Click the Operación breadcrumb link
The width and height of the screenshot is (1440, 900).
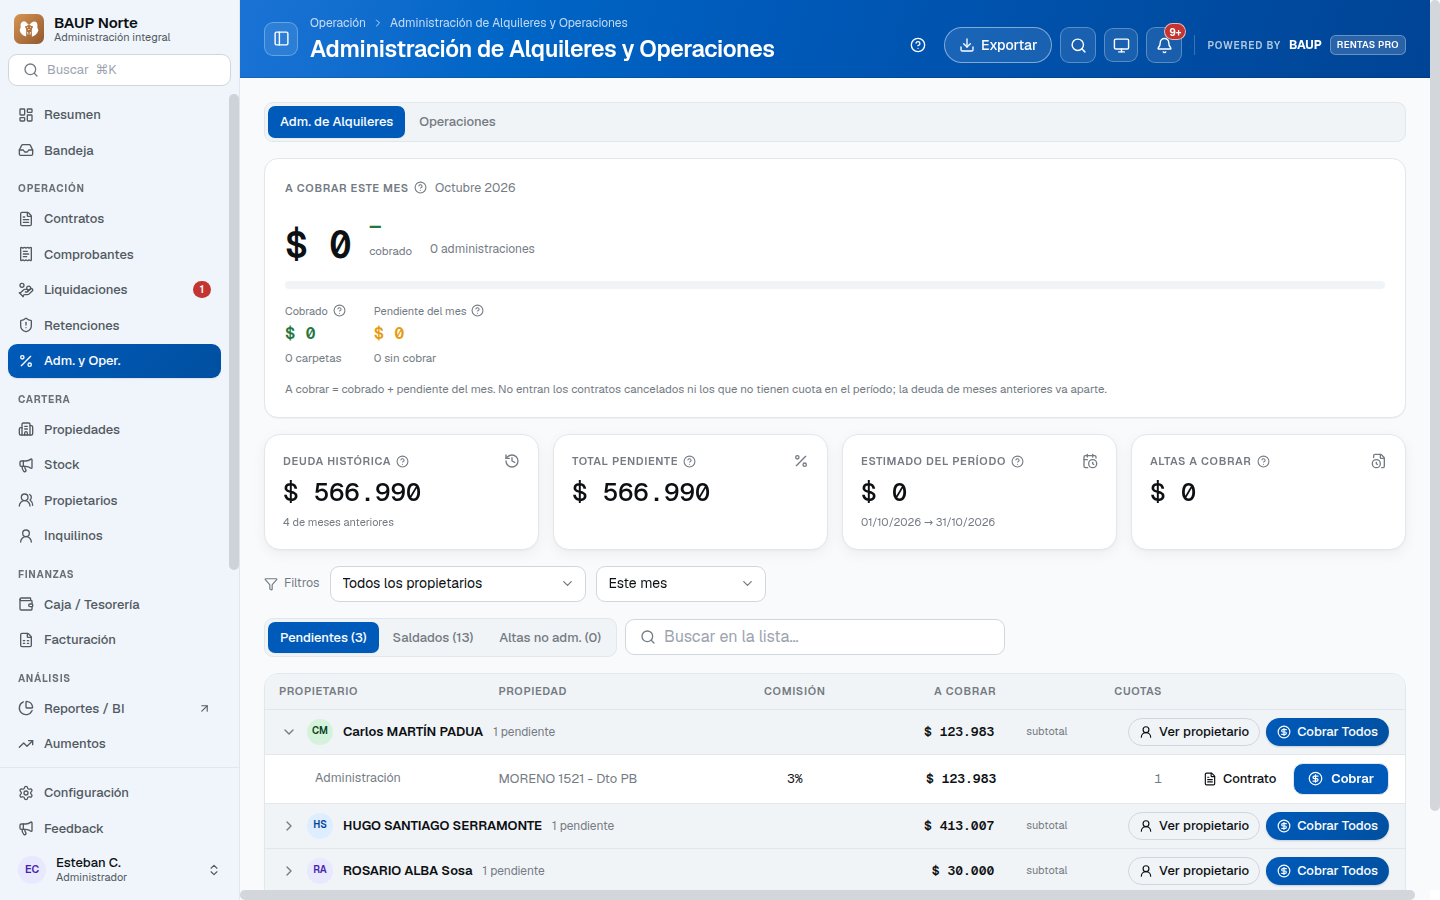pos(338,23)
